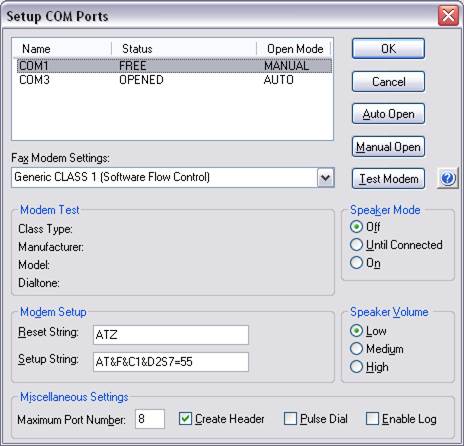Click the Test Modem button
This screenshot has width=464, height=446.
coord(388,179)
